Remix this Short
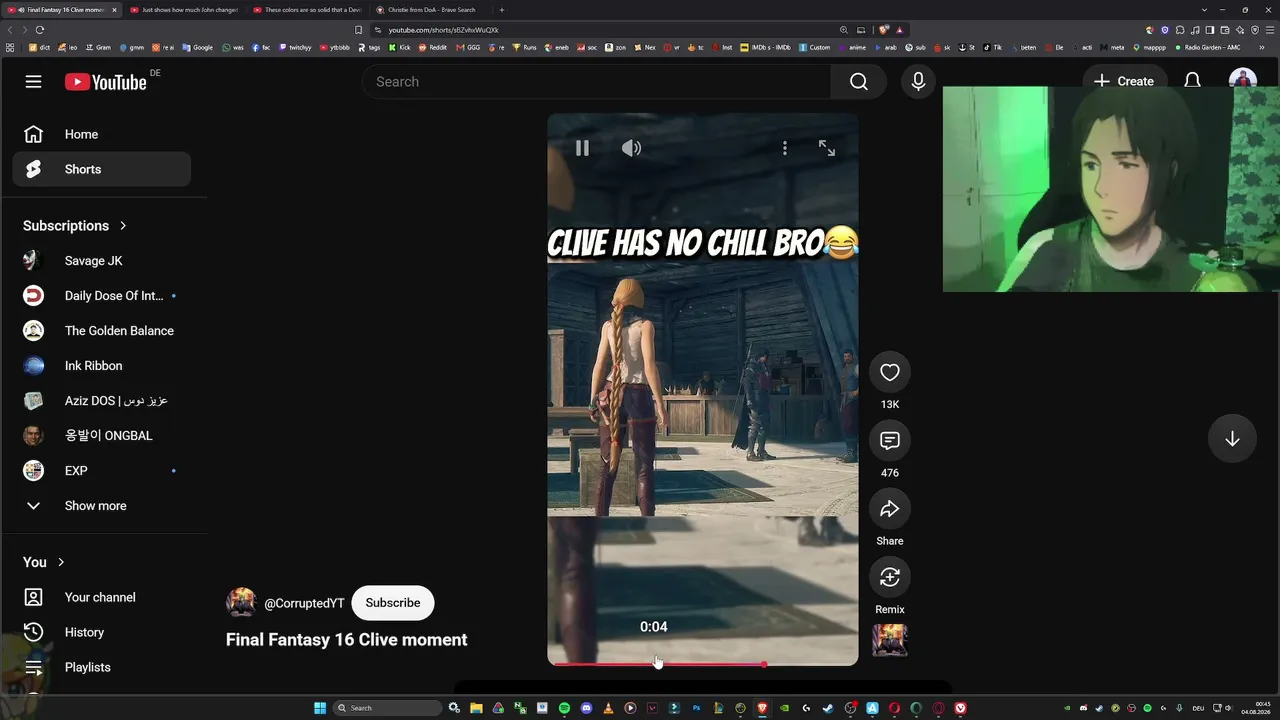This screenshot has width=1280, height=720. point(890,577)
